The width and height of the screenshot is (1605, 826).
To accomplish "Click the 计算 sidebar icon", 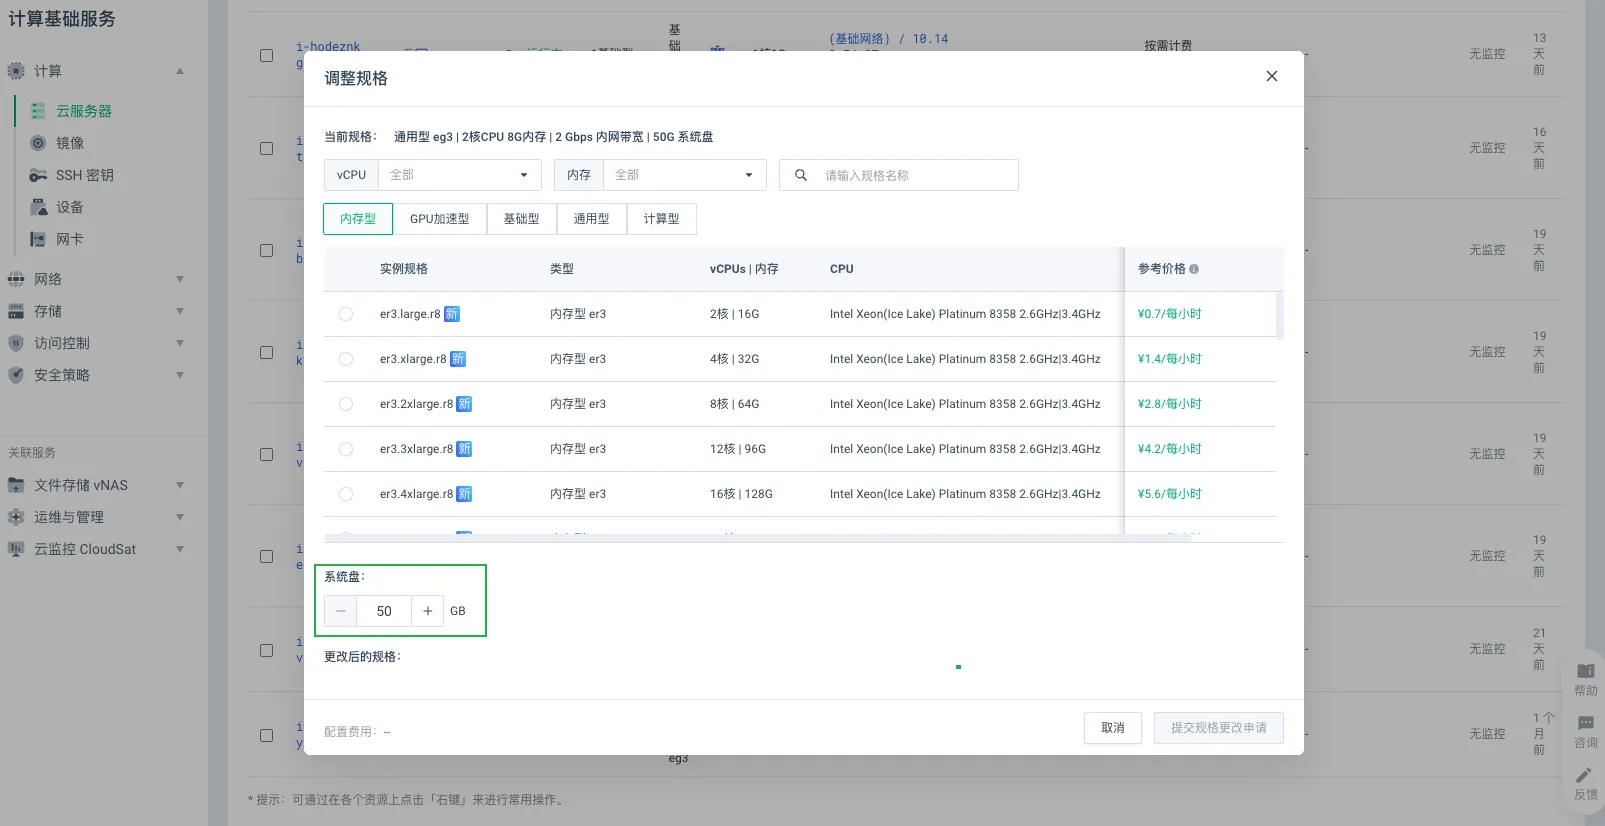I will (x=16, y=71).
